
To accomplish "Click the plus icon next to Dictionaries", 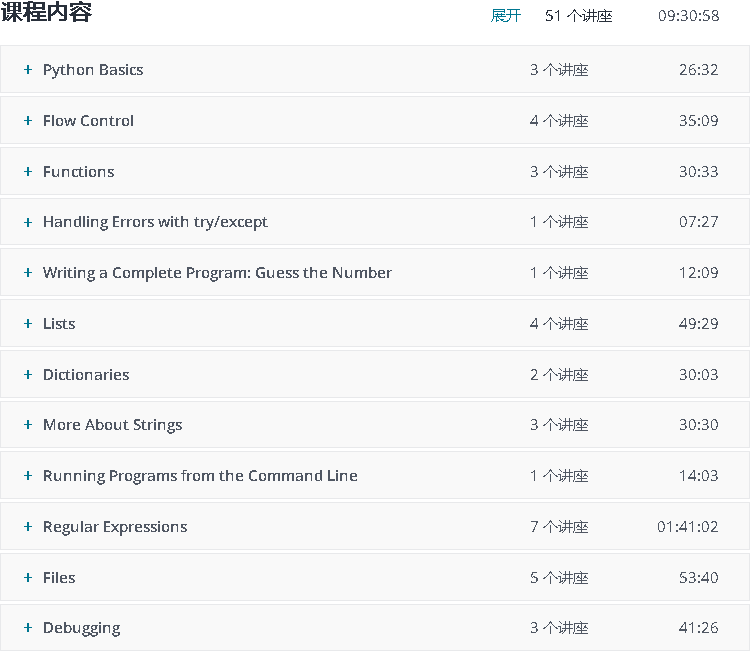I will (28, 375).
